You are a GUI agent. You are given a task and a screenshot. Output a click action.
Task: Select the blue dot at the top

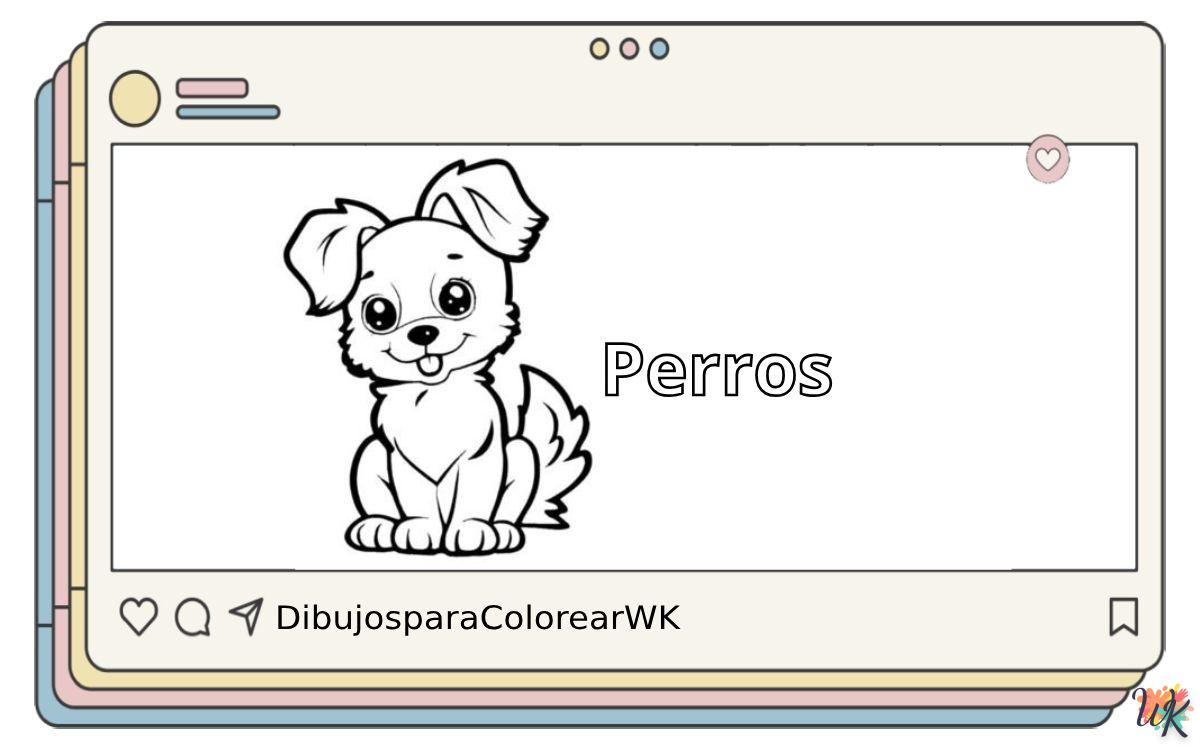(659, 49)
